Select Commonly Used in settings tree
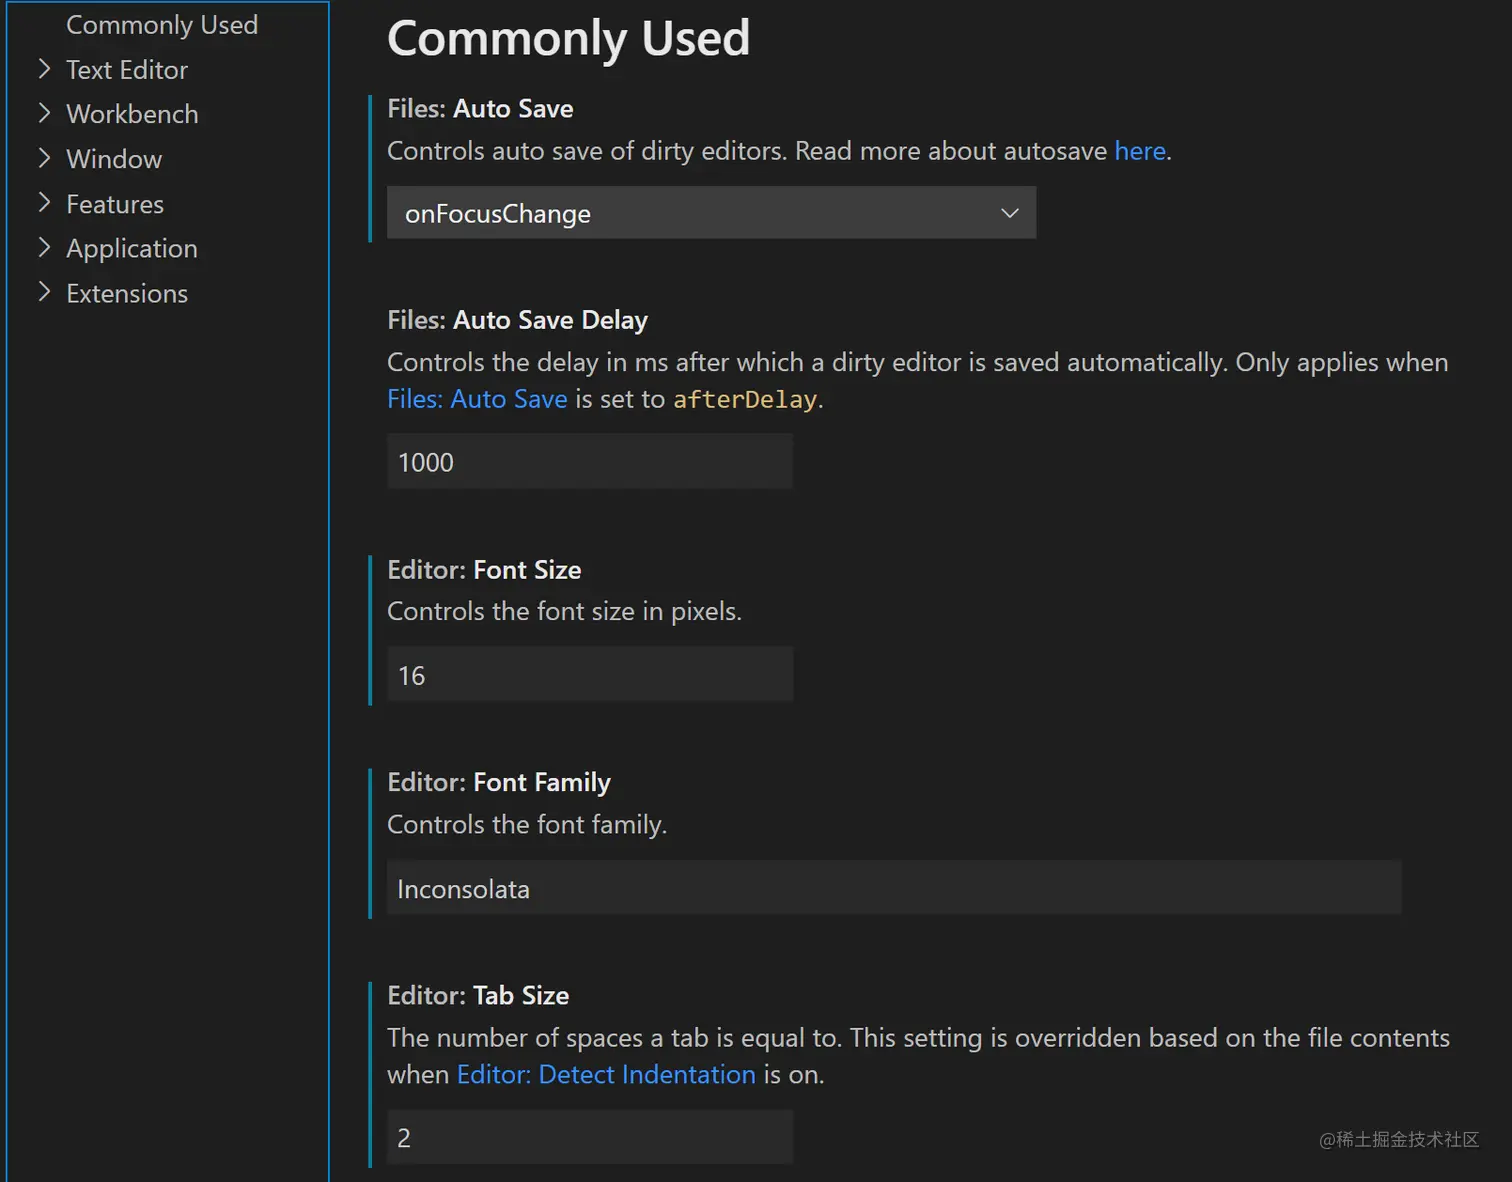The height and width of the screenshot is (1182, 1512). [162, 25]
